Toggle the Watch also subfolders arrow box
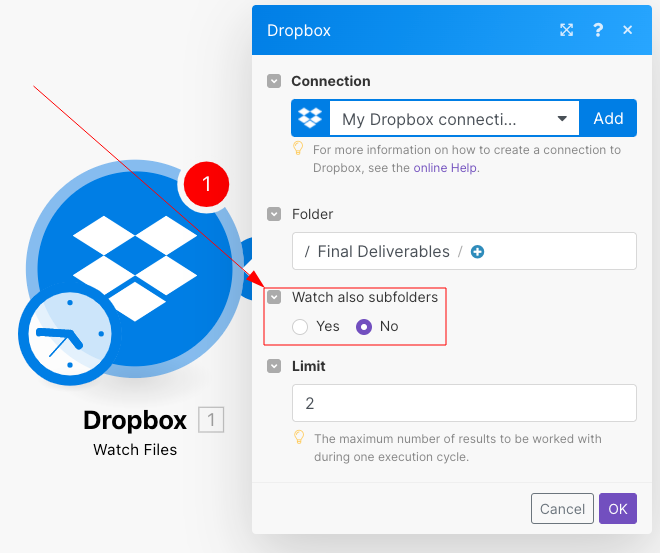 click(x=274, y=297)
